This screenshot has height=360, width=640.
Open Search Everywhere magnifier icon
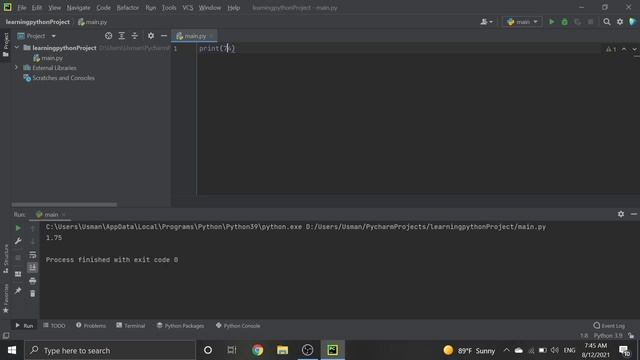pos(607,22)
